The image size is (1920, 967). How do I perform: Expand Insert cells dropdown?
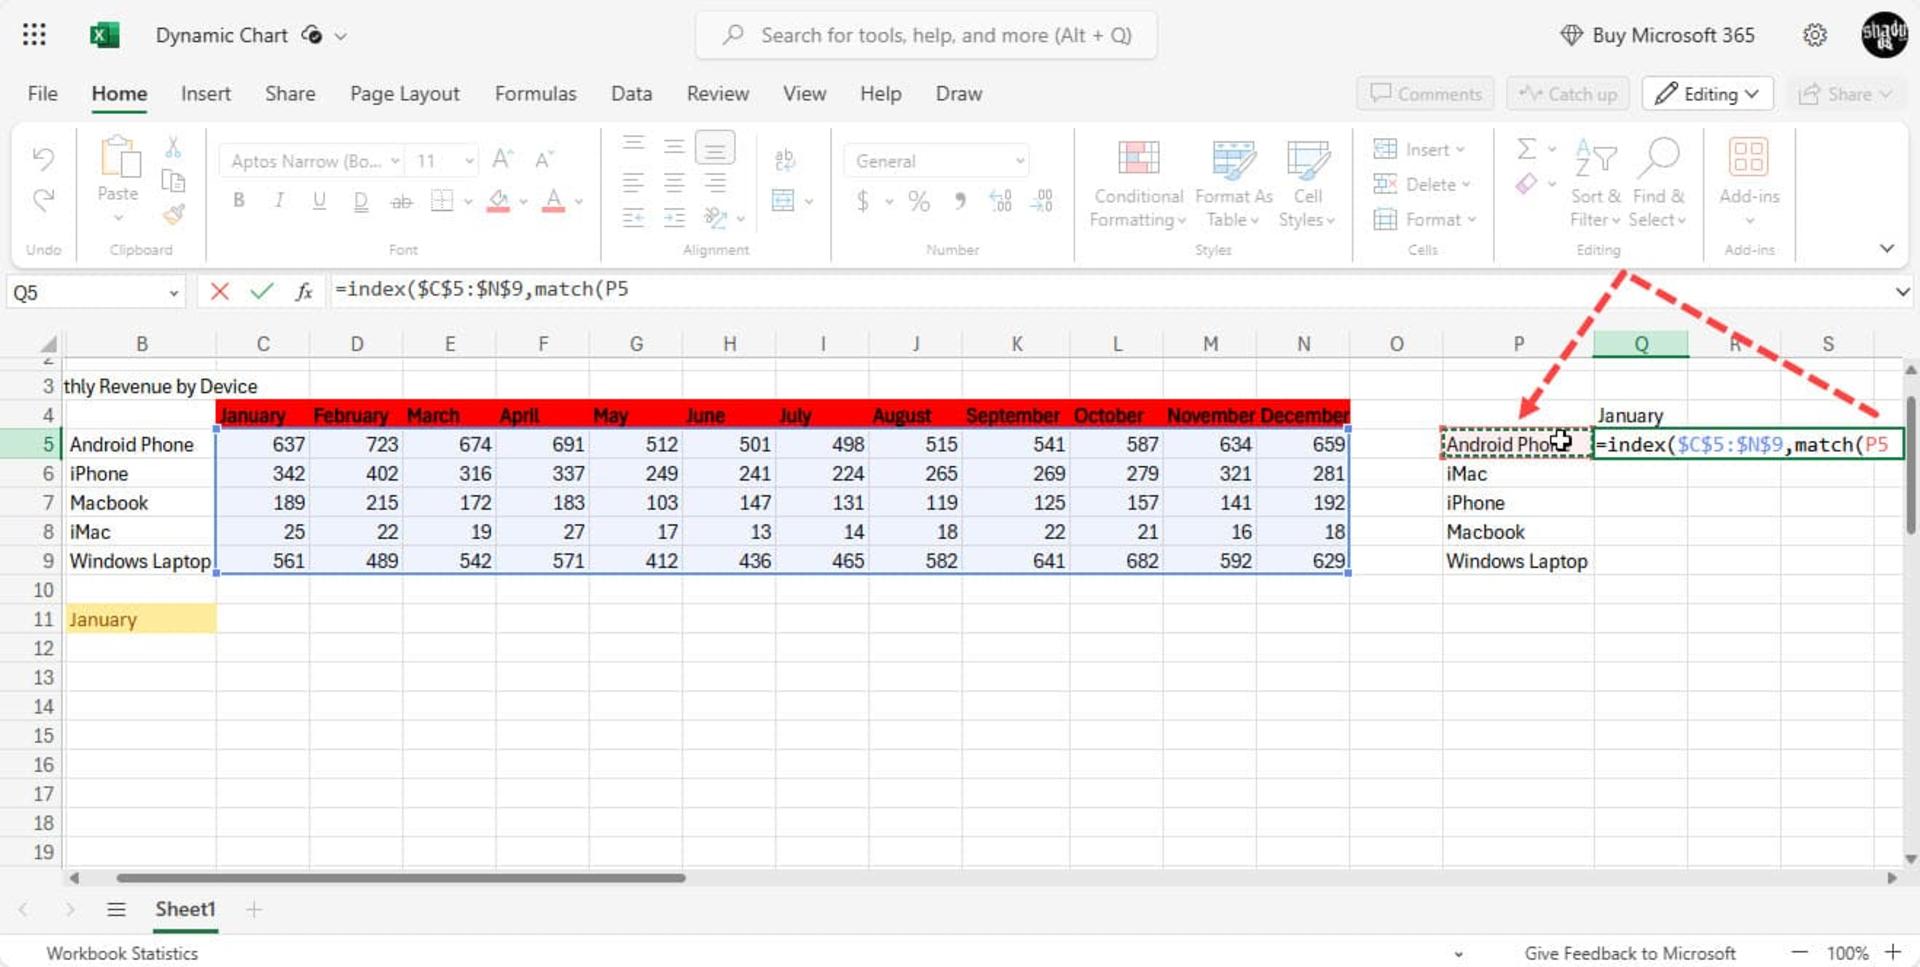click(1460, 150)
